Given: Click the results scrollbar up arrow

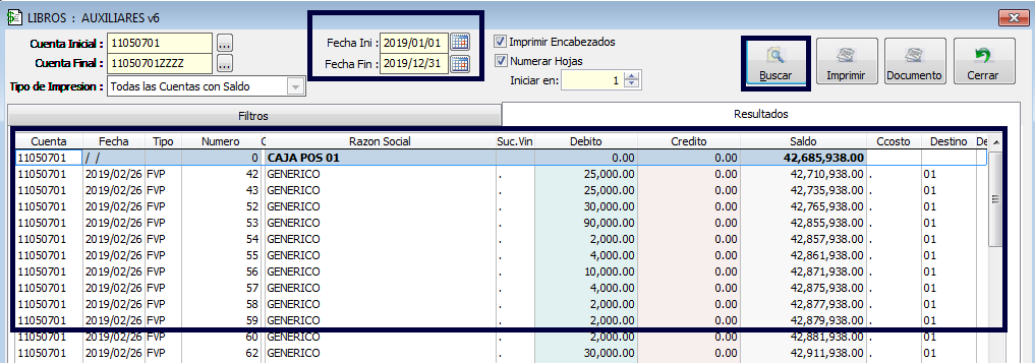Looking at the screenshot, I should [x=995, y=142].
